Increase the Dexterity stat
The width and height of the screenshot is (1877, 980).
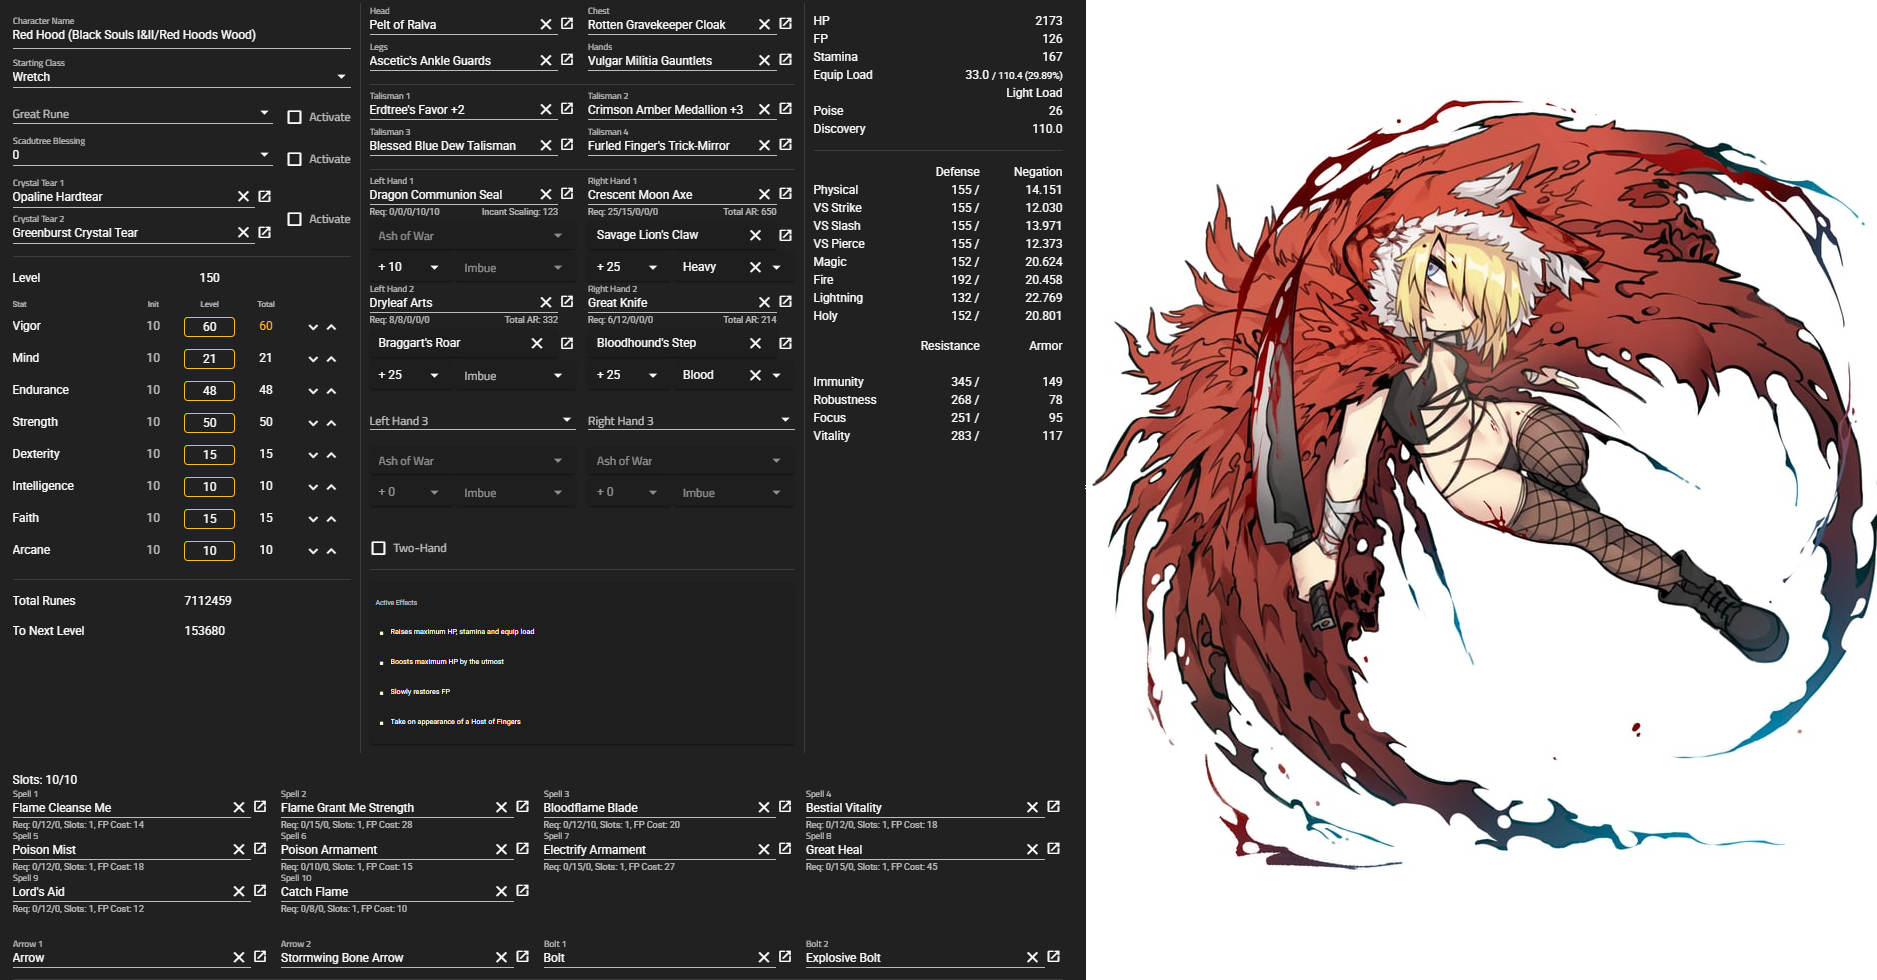(x=332, y=455)
